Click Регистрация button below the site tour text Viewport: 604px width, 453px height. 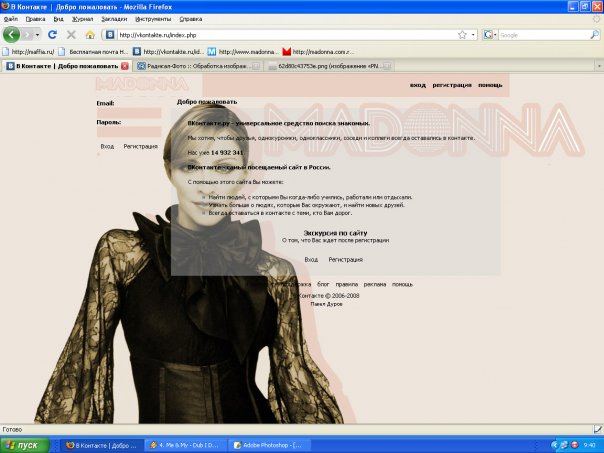[x=346, y=260]
